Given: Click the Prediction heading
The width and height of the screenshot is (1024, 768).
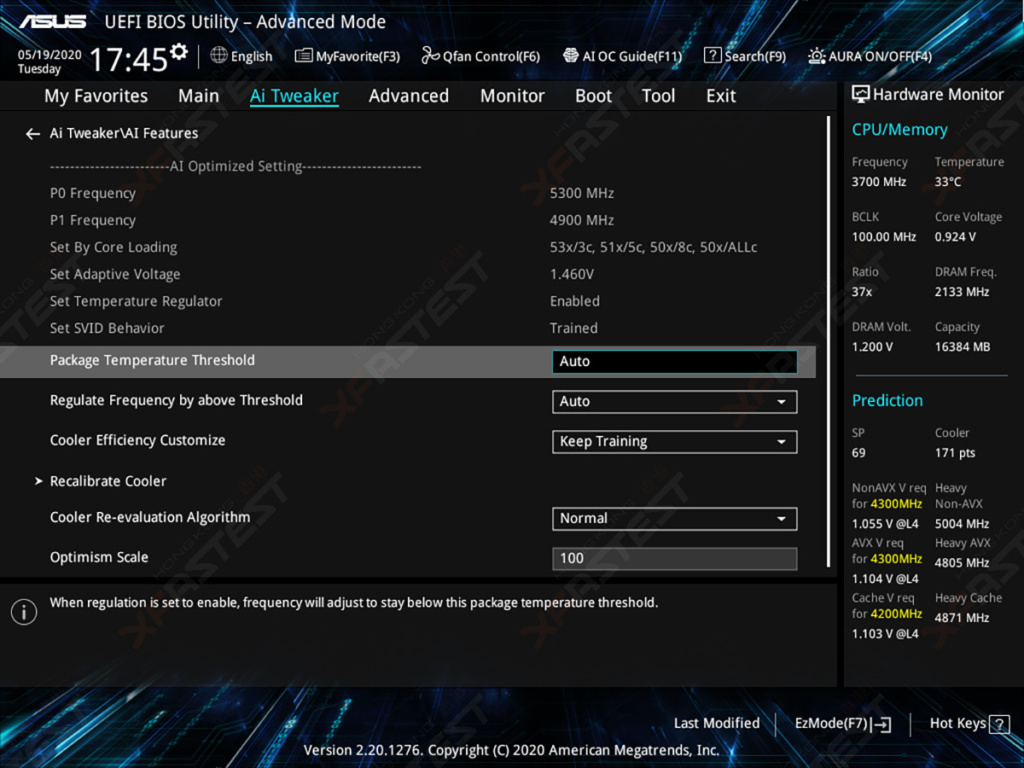Looking at the screenshot, I should pos(887,401).
